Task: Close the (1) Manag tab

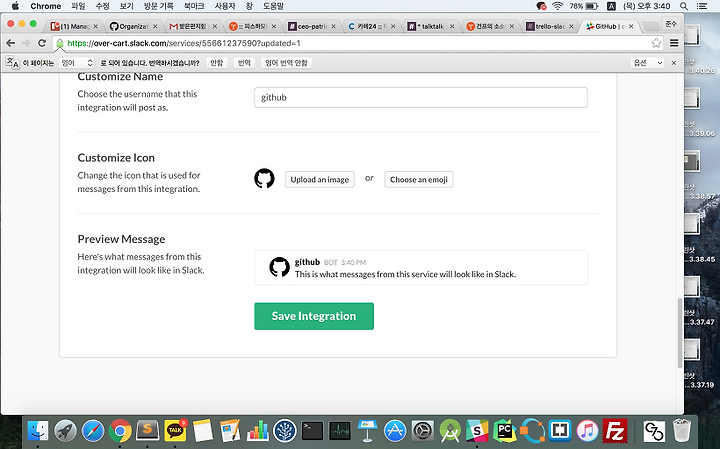Action: [96, 27]
